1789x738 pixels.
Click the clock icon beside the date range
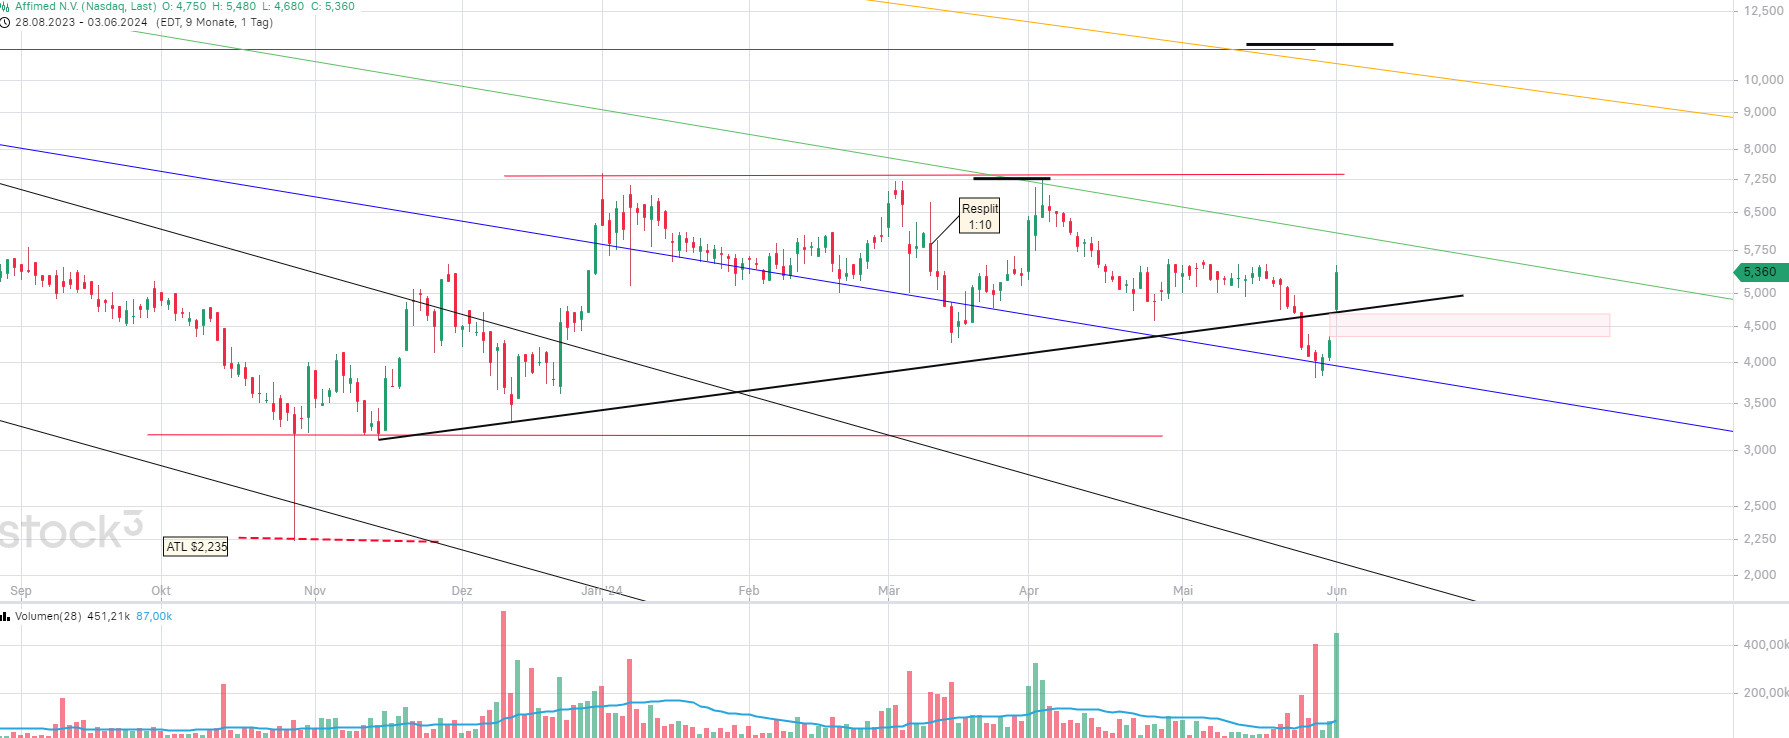click(5, 22)
